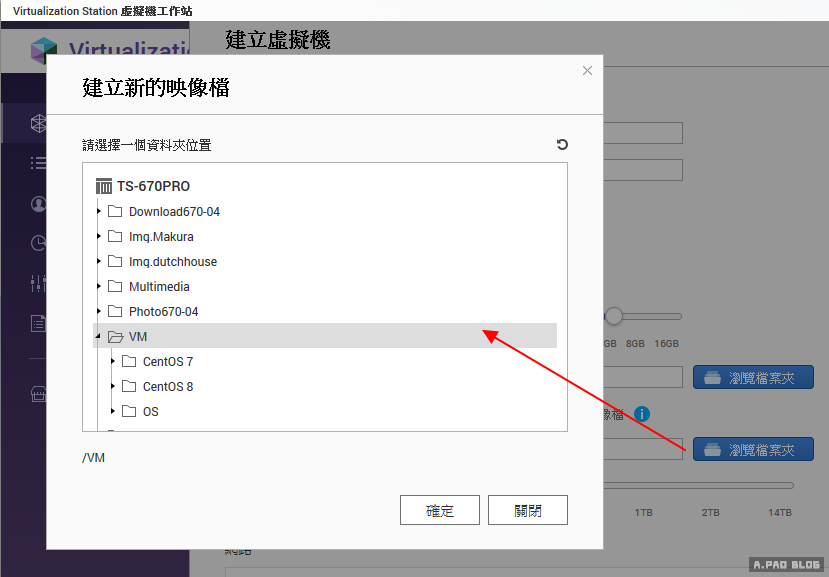This screenshot has width=829, height=577.
Task: Click the blue info icon beside 映像檔
Action: click(x=642, y=413)
